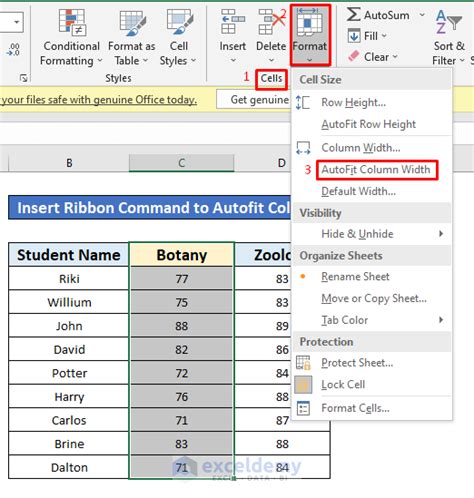Open the Tab Color submenu arrow

[441, 320]
